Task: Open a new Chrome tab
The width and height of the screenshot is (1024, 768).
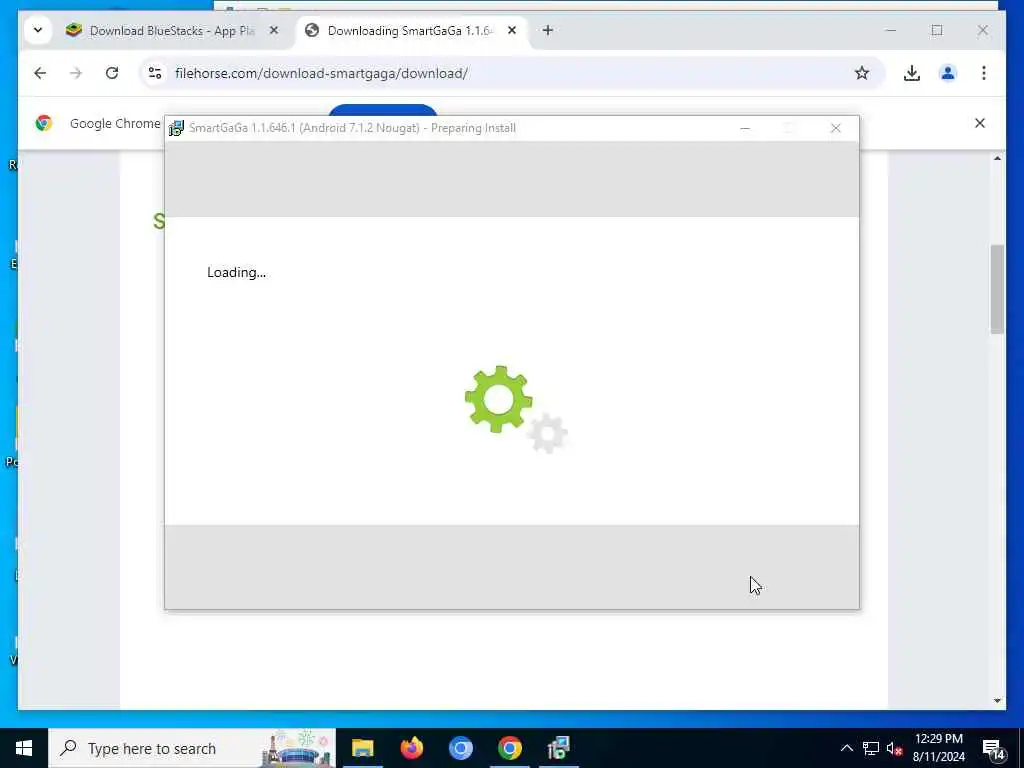Action: tap(548, 31)
